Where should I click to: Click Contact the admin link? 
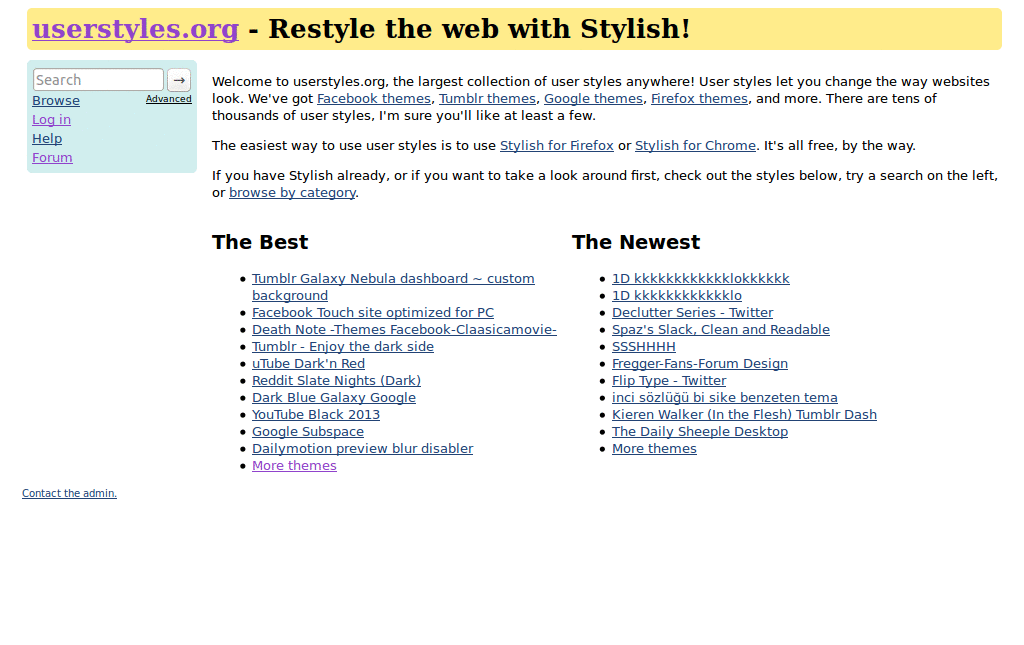[x=69, y=494]
